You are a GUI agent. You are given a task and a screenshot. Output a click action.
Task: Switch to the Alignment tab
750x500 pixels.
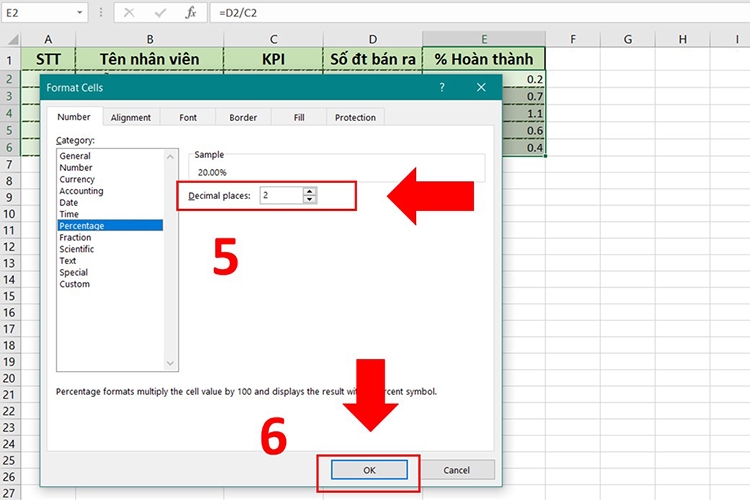[131, 117]
